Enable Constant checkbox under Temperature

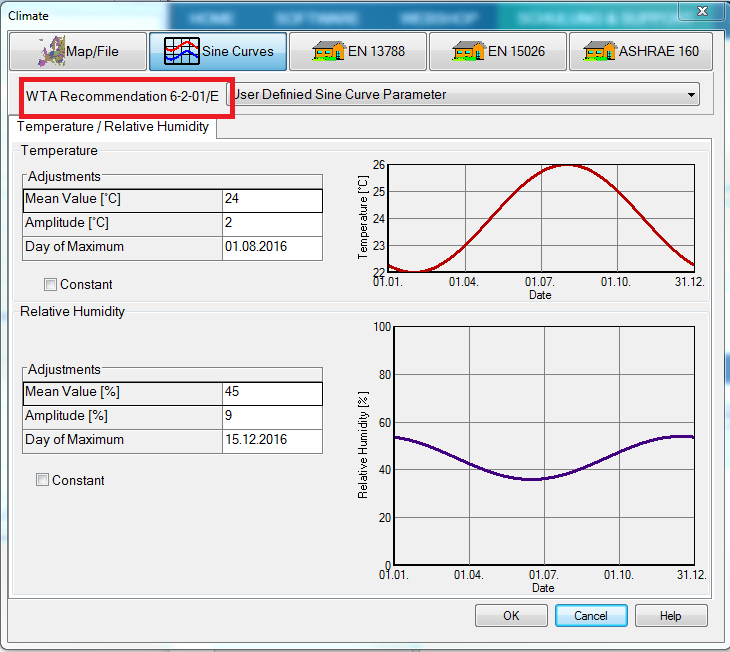tap(50, 285)
